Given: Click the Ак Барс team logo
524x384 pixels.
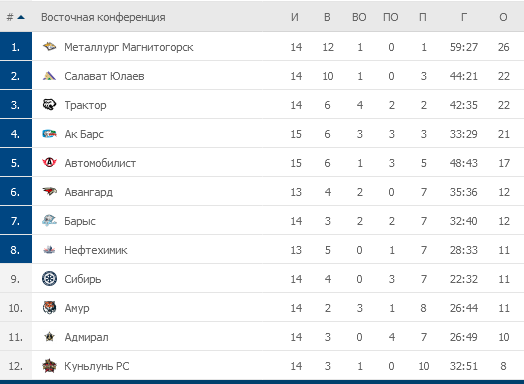Looking at the screenshot, I should point(49,134).
